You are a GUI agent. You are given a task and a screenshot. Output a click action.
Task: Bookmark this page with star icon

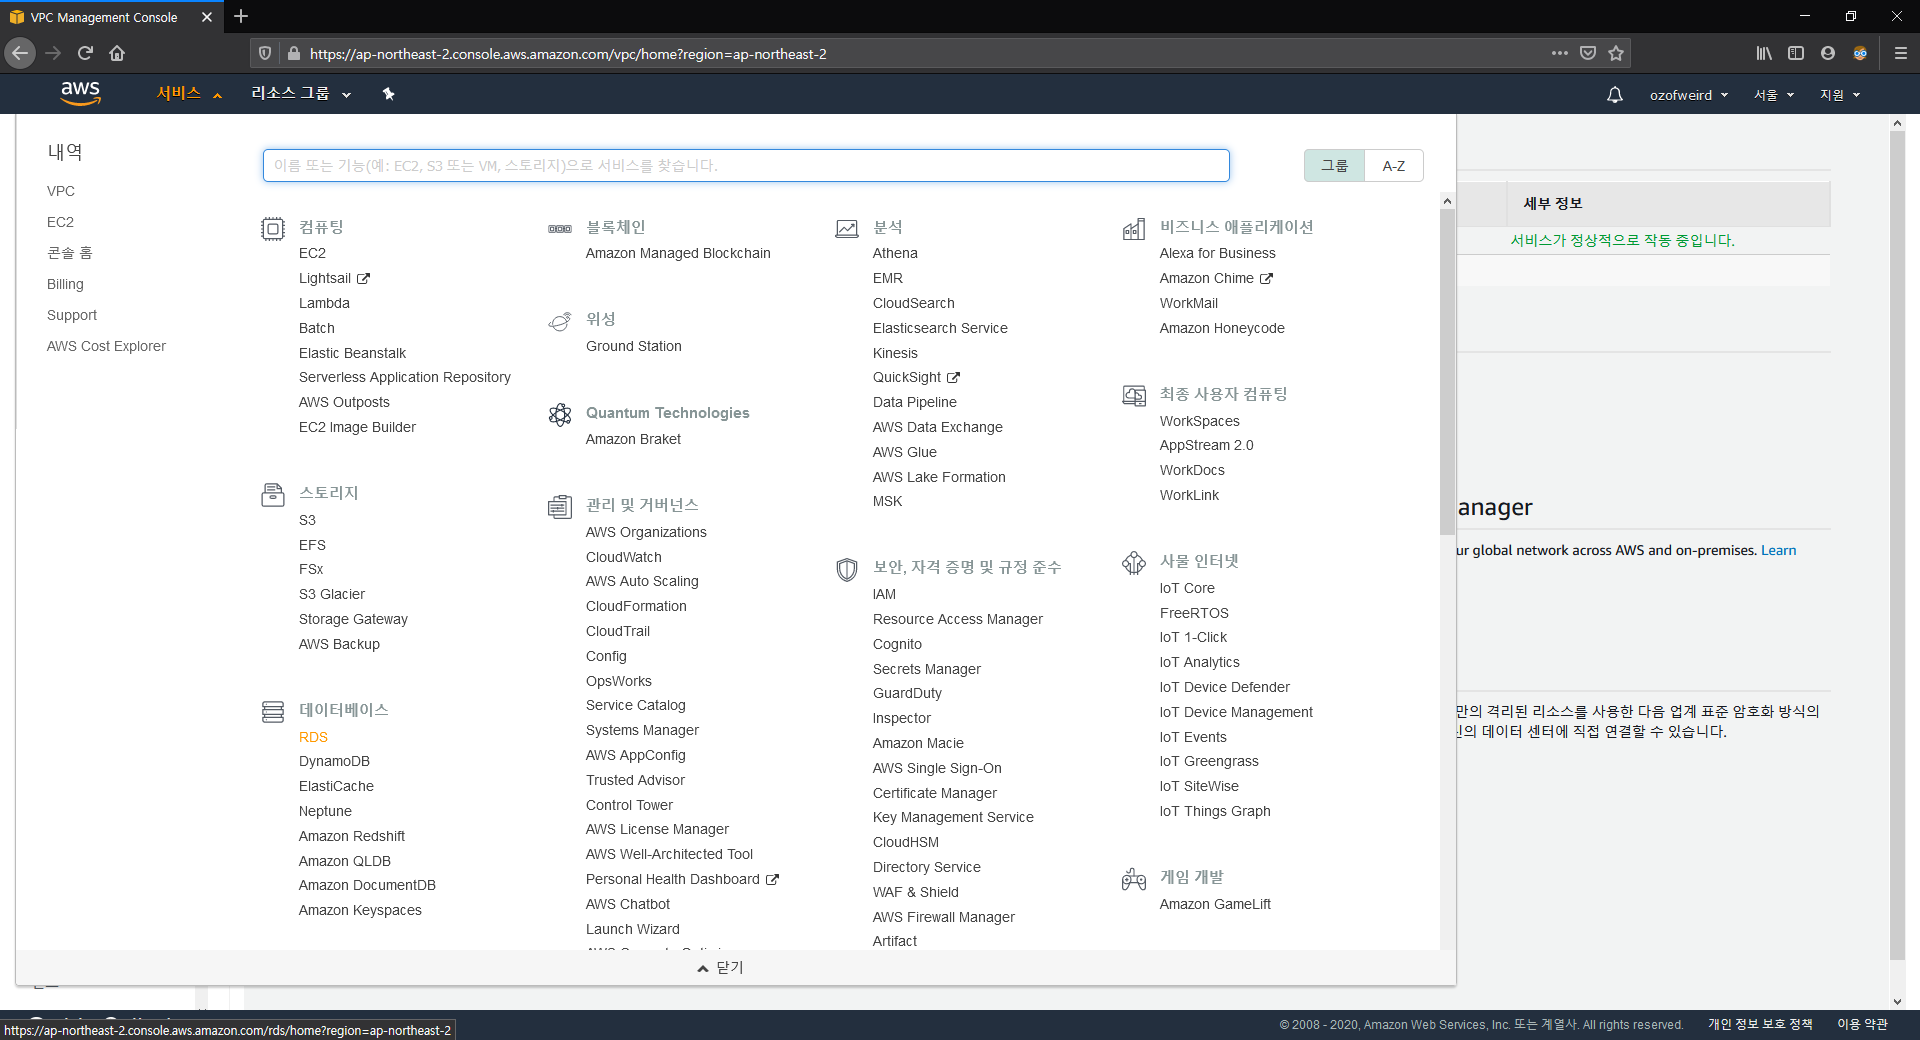tap(1616, 53)
